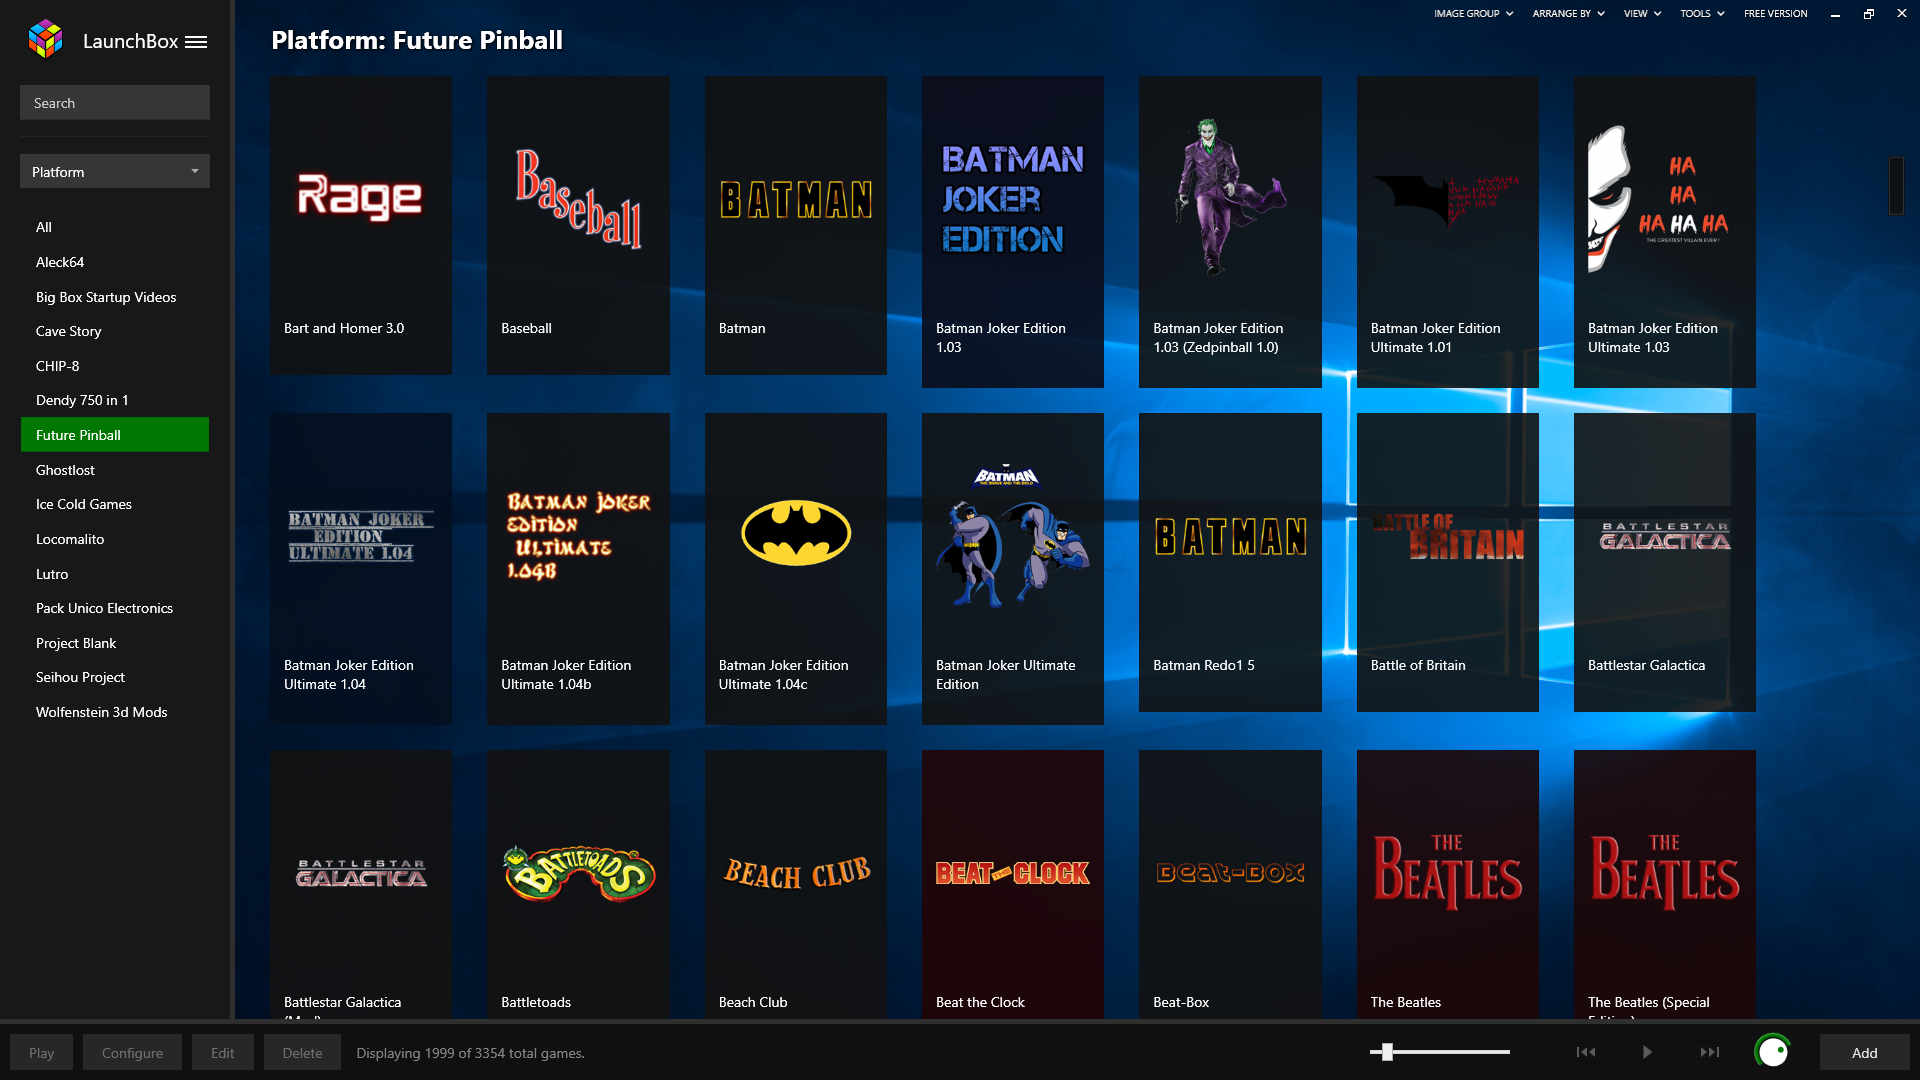
Task: Click the Delete button
Action: [x=302, y=1052]
